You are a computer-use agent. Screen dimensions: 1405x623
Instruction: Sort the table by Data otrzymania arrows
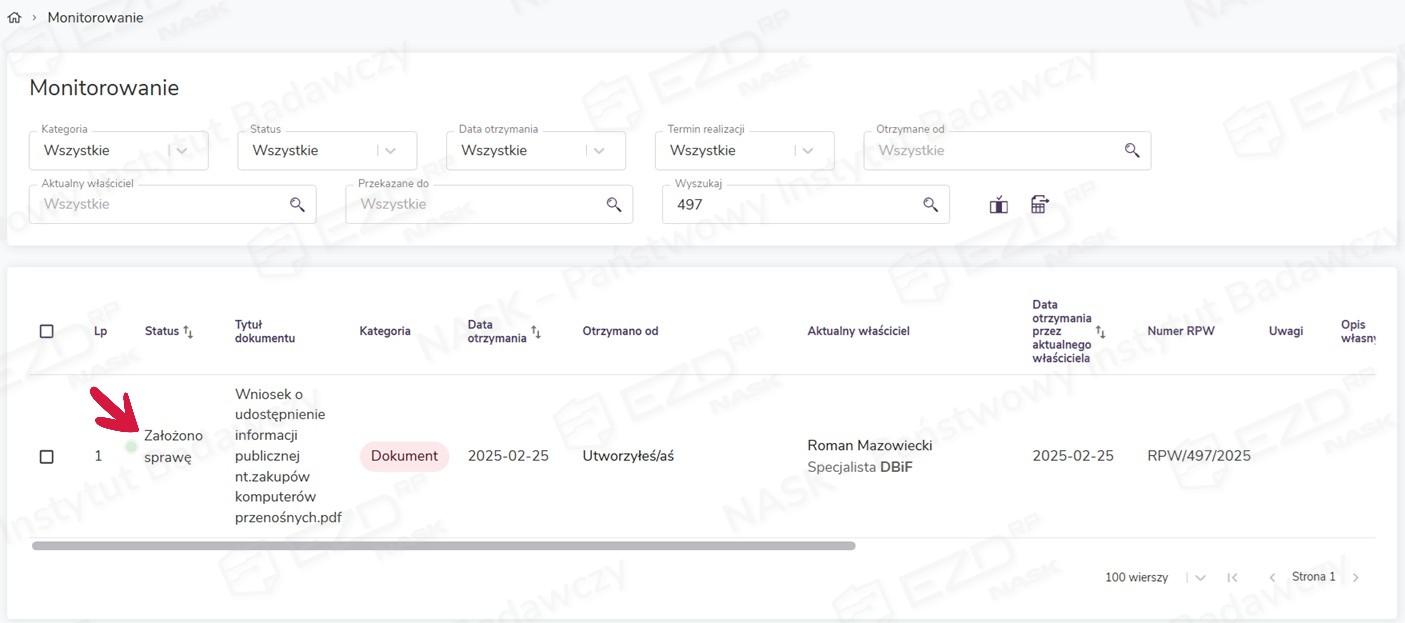(536, 332)
